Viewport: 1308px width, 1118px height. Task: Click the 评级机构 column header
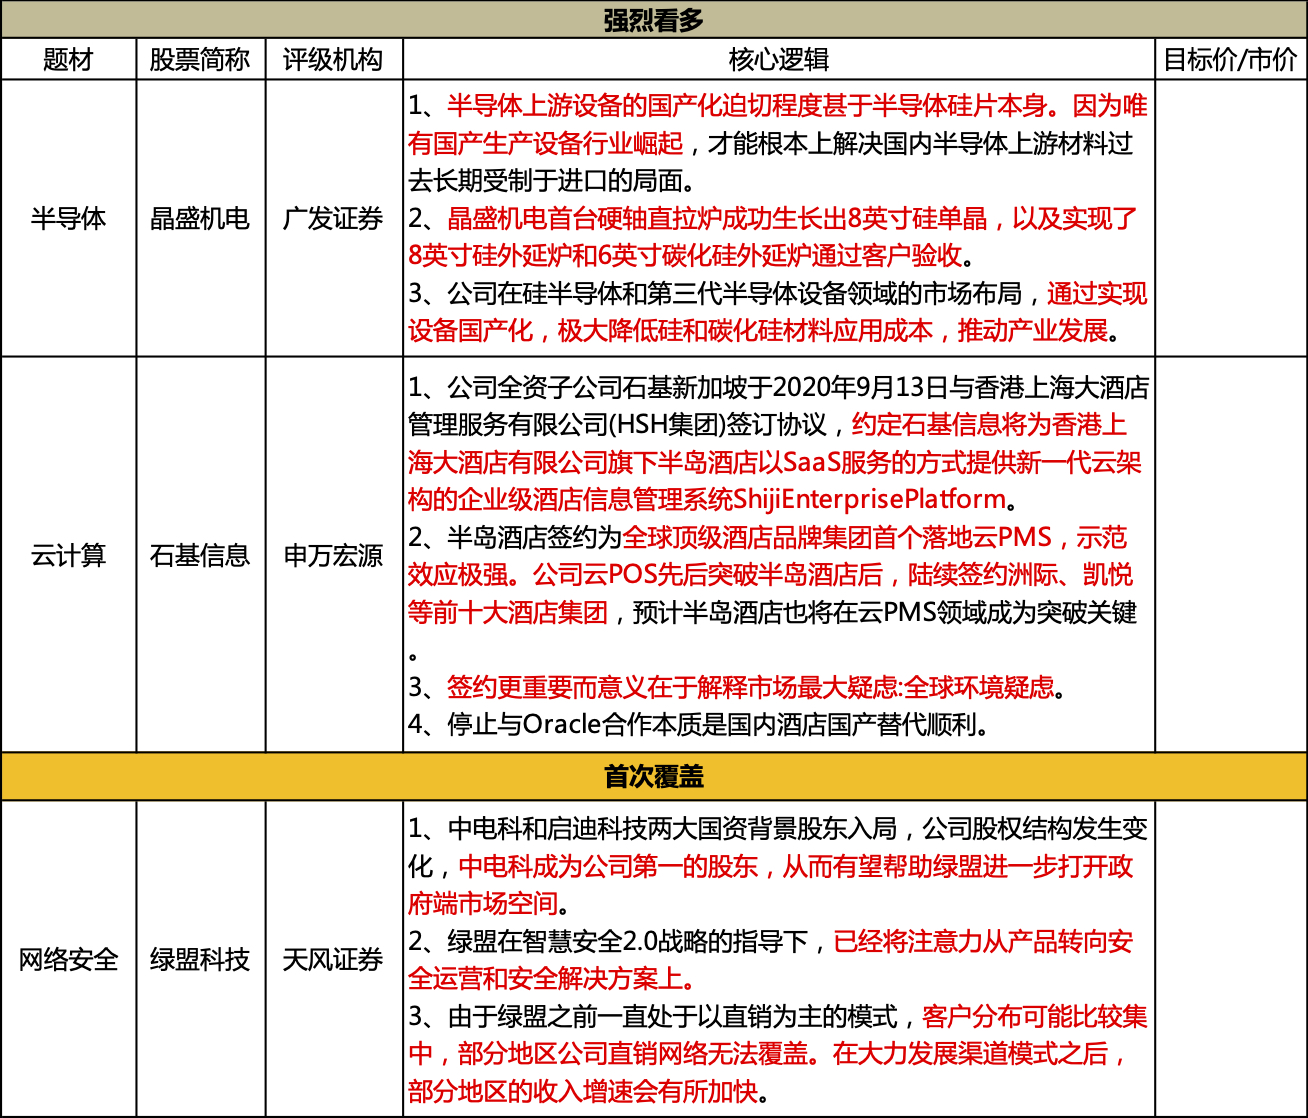tap(334, 60)
